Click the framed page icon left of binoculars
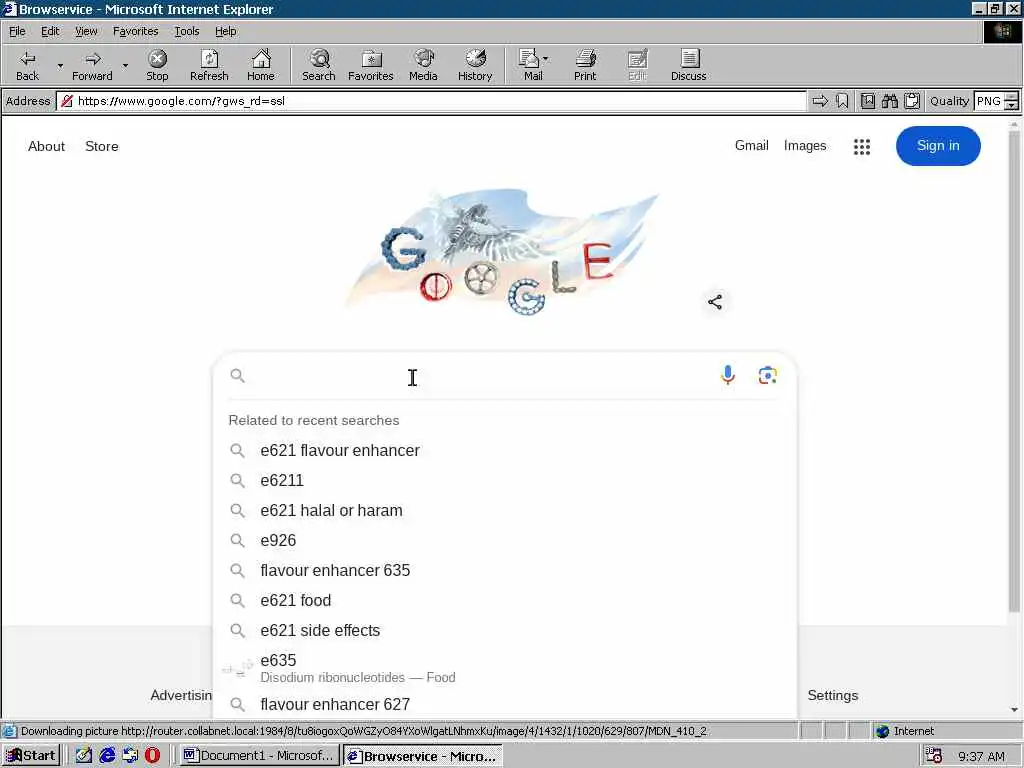The image size is (1024, 768). click(868, 101)
